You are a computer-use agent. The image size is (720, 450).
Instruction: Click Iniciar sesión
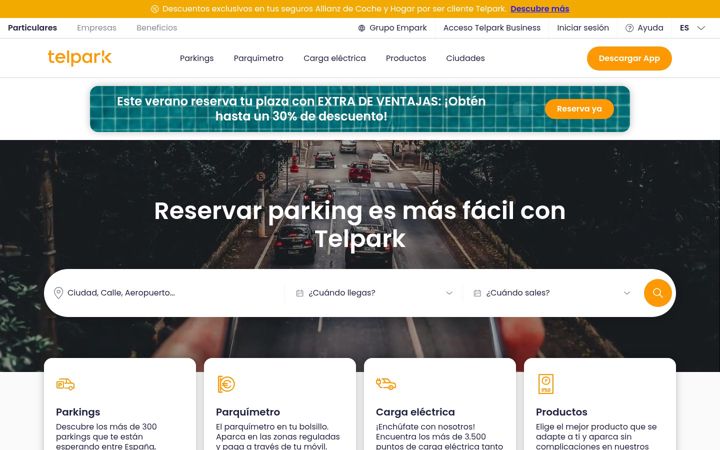(583, 28)
